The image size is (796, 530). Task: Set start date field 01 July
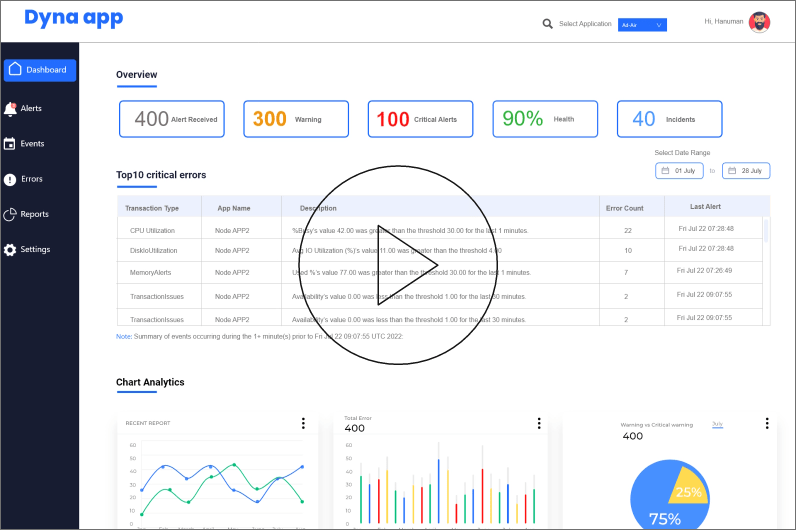pos(679,171)
